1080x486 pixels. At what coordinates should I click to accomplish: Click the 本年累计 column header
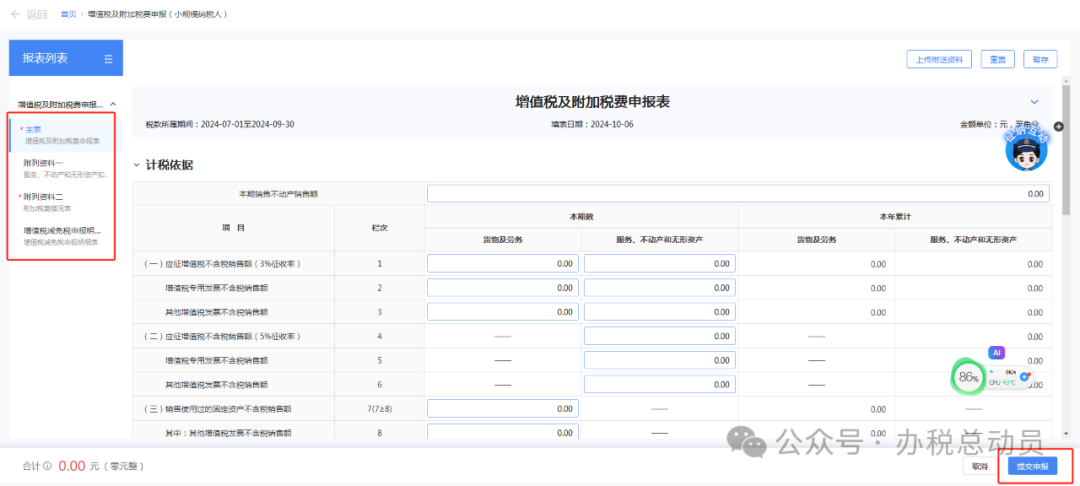click(895, 216)
